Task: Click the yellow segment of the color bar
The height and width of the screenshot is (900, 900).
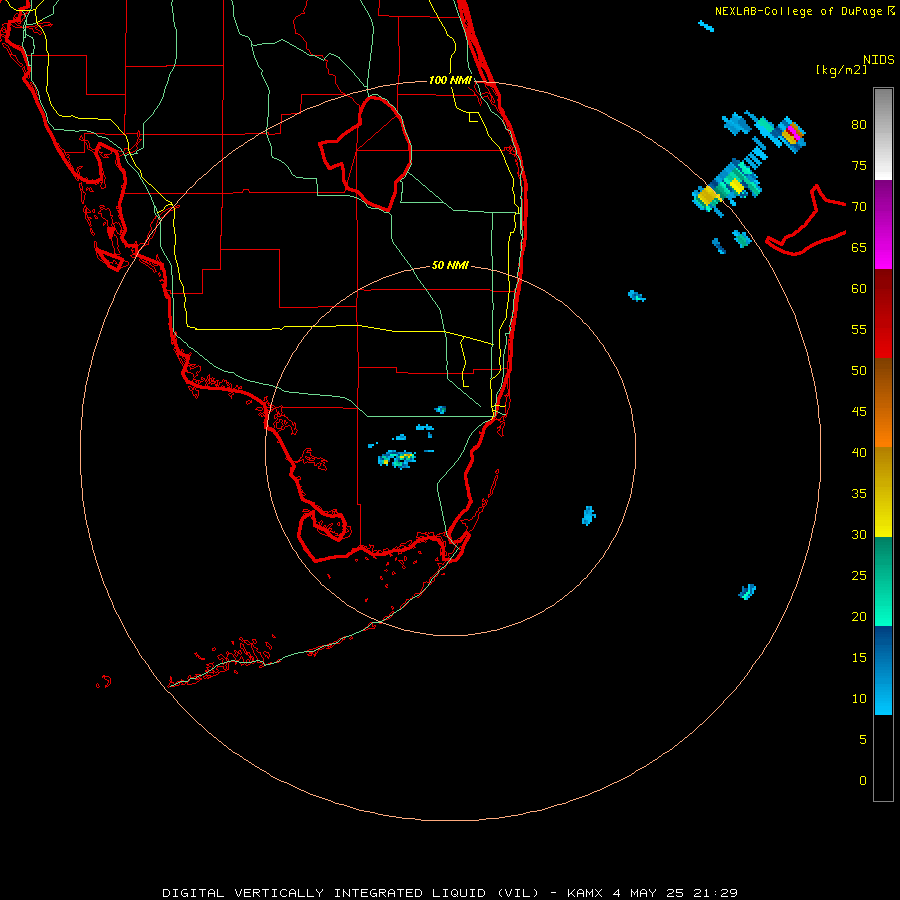Action: (883, 492)
